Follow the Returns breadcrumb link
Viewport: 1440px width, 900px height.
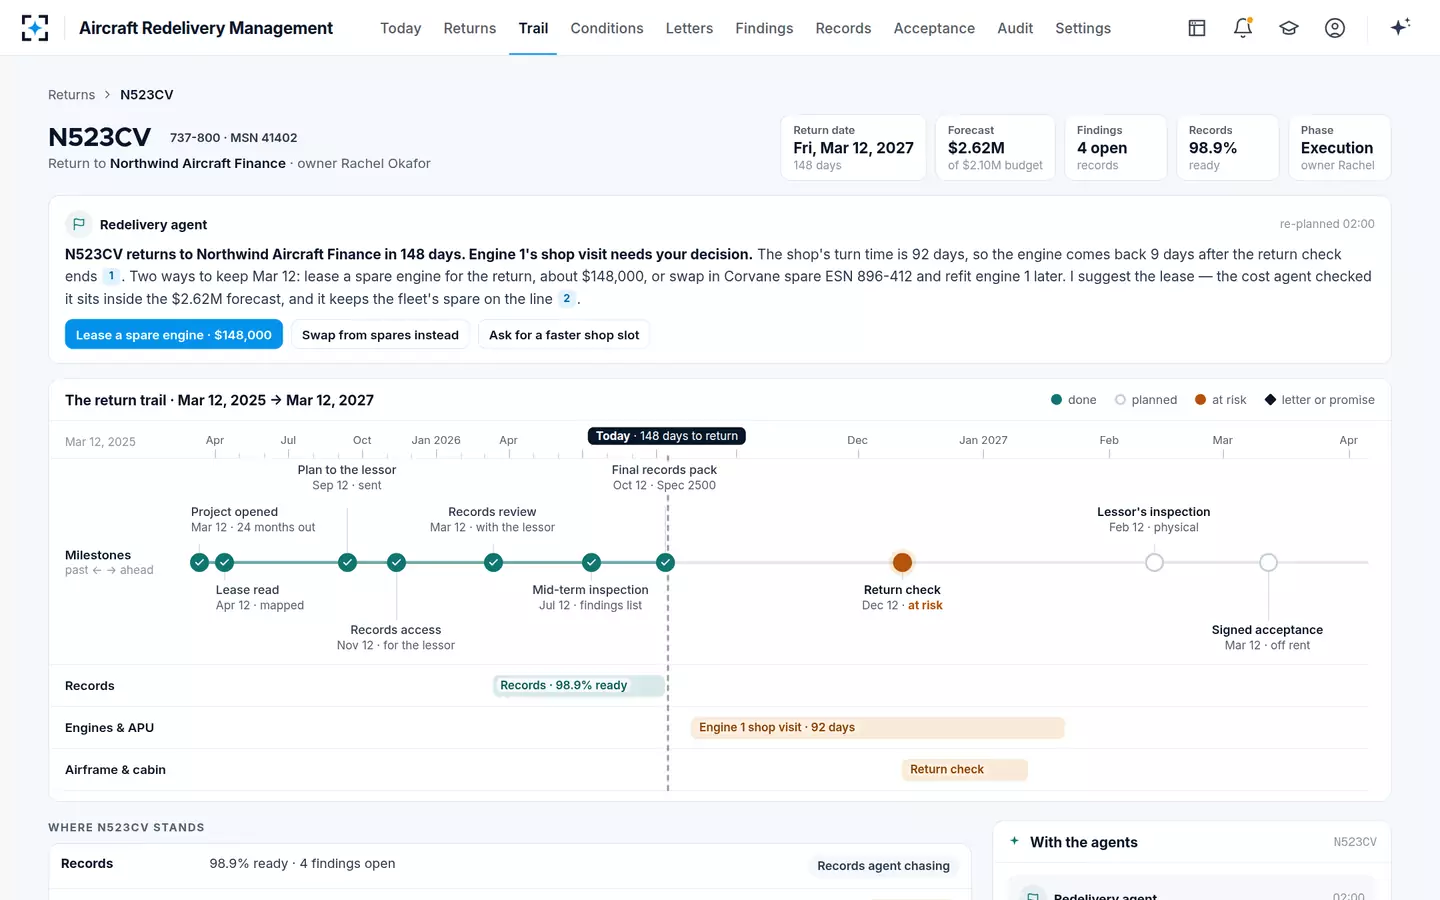pos(72,95)
